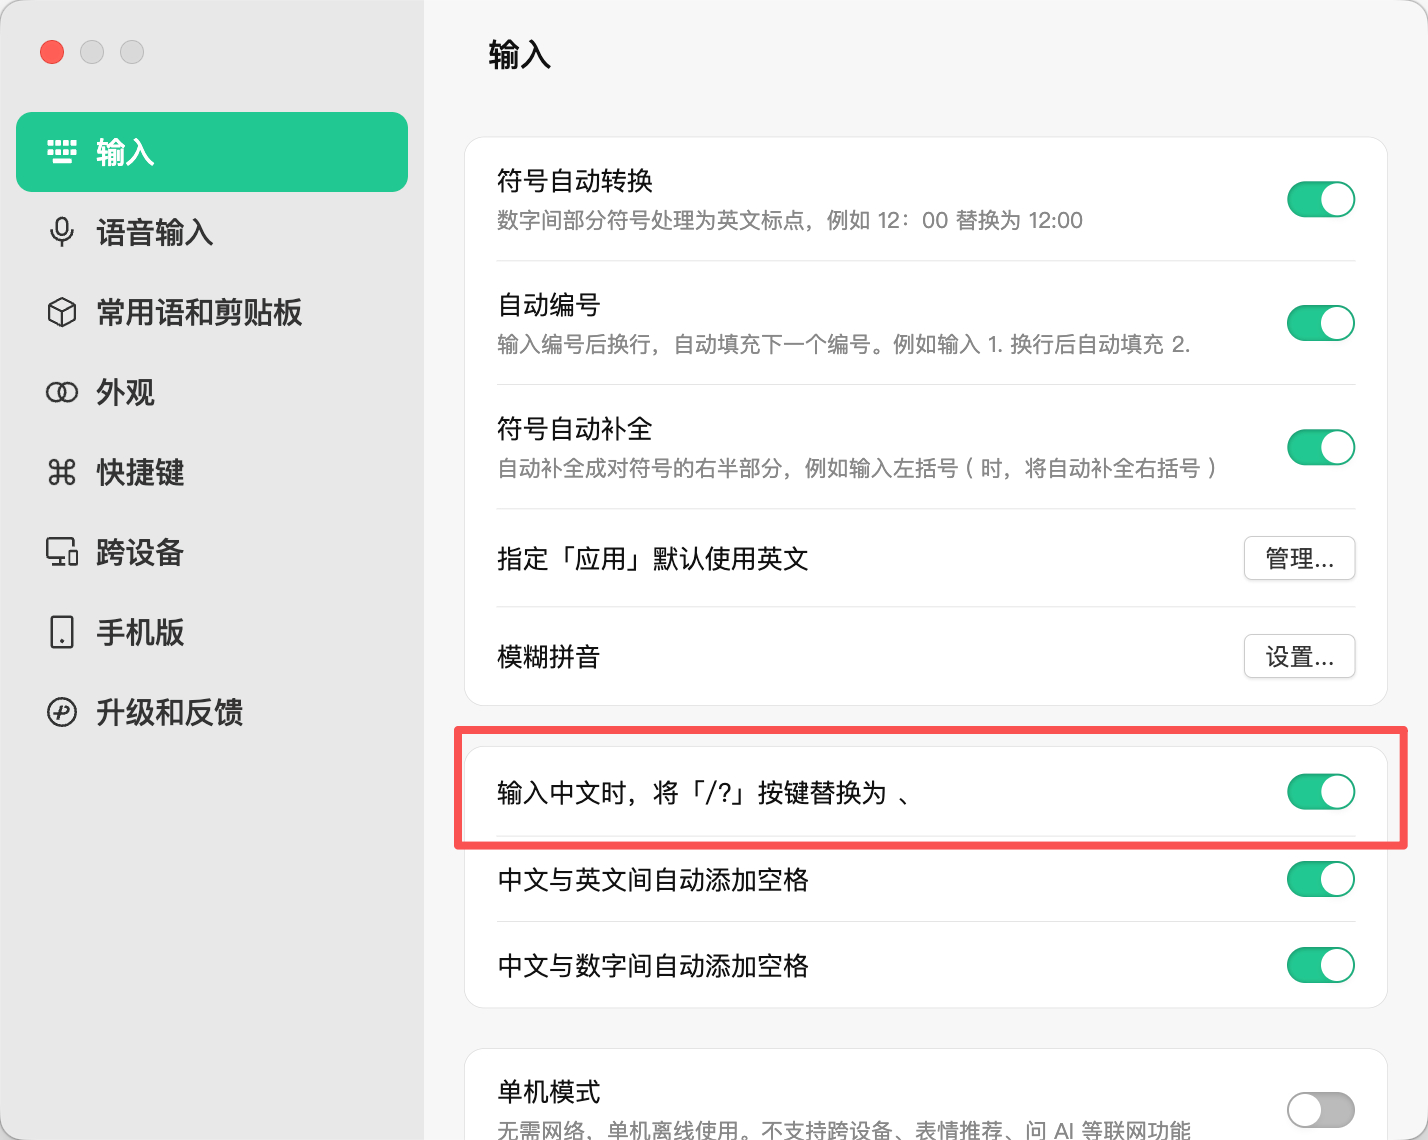Go to 外观 settings page
Image resolution: width=1428 pixels, height=1140 pixels.
point(212,392)
